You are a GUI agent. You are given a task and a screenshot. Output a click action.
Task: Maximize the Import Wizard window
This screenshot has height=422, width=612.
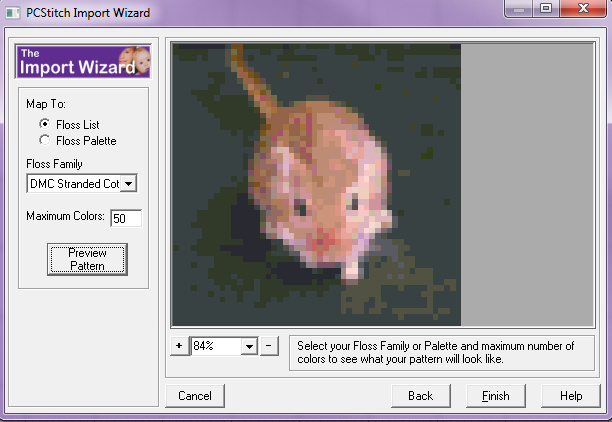point(546,8)
